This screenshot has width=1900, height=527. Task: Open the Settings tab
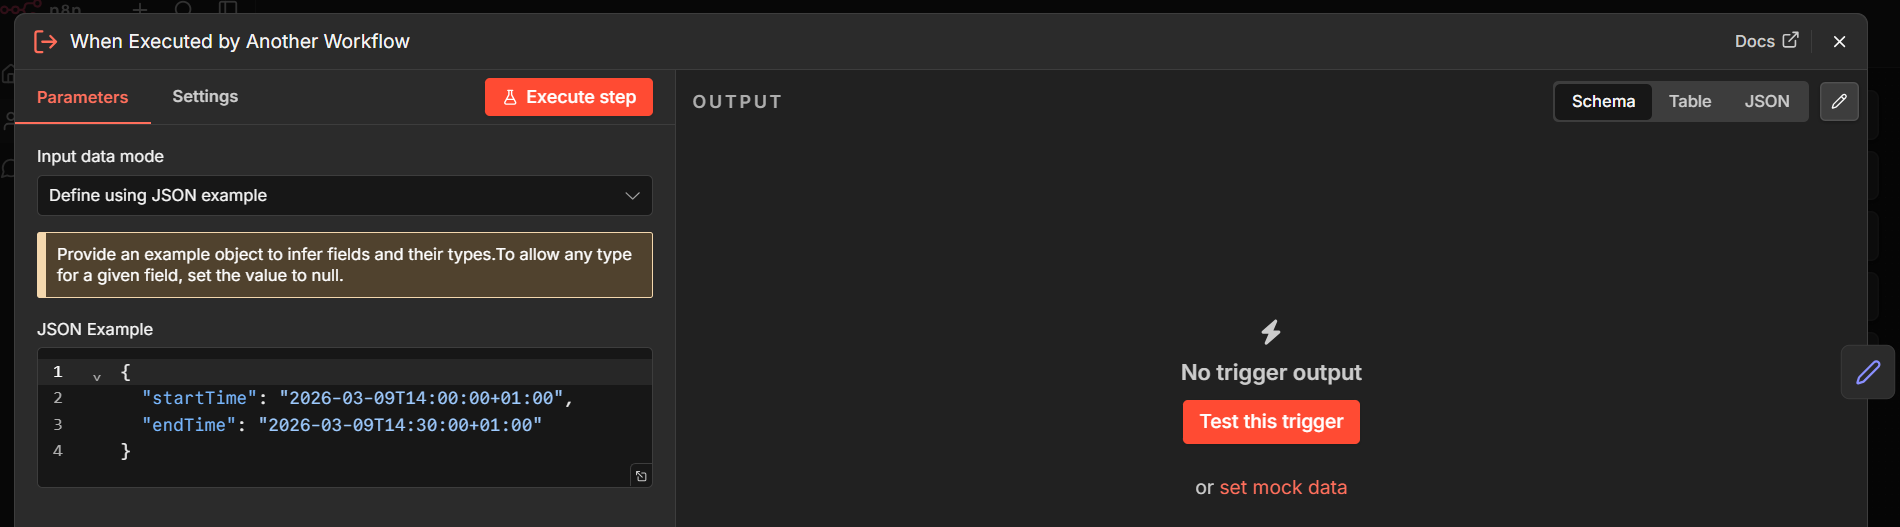(205, 97)
